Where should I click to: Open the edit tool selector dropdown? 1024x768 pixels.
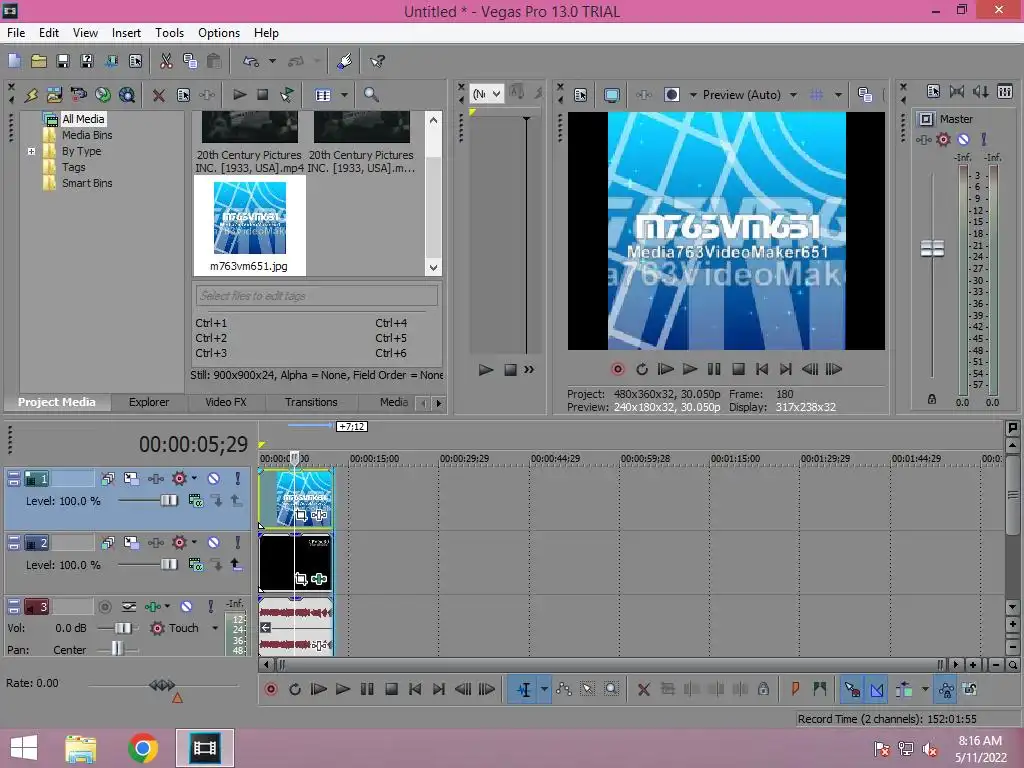[x=544, y=690]
